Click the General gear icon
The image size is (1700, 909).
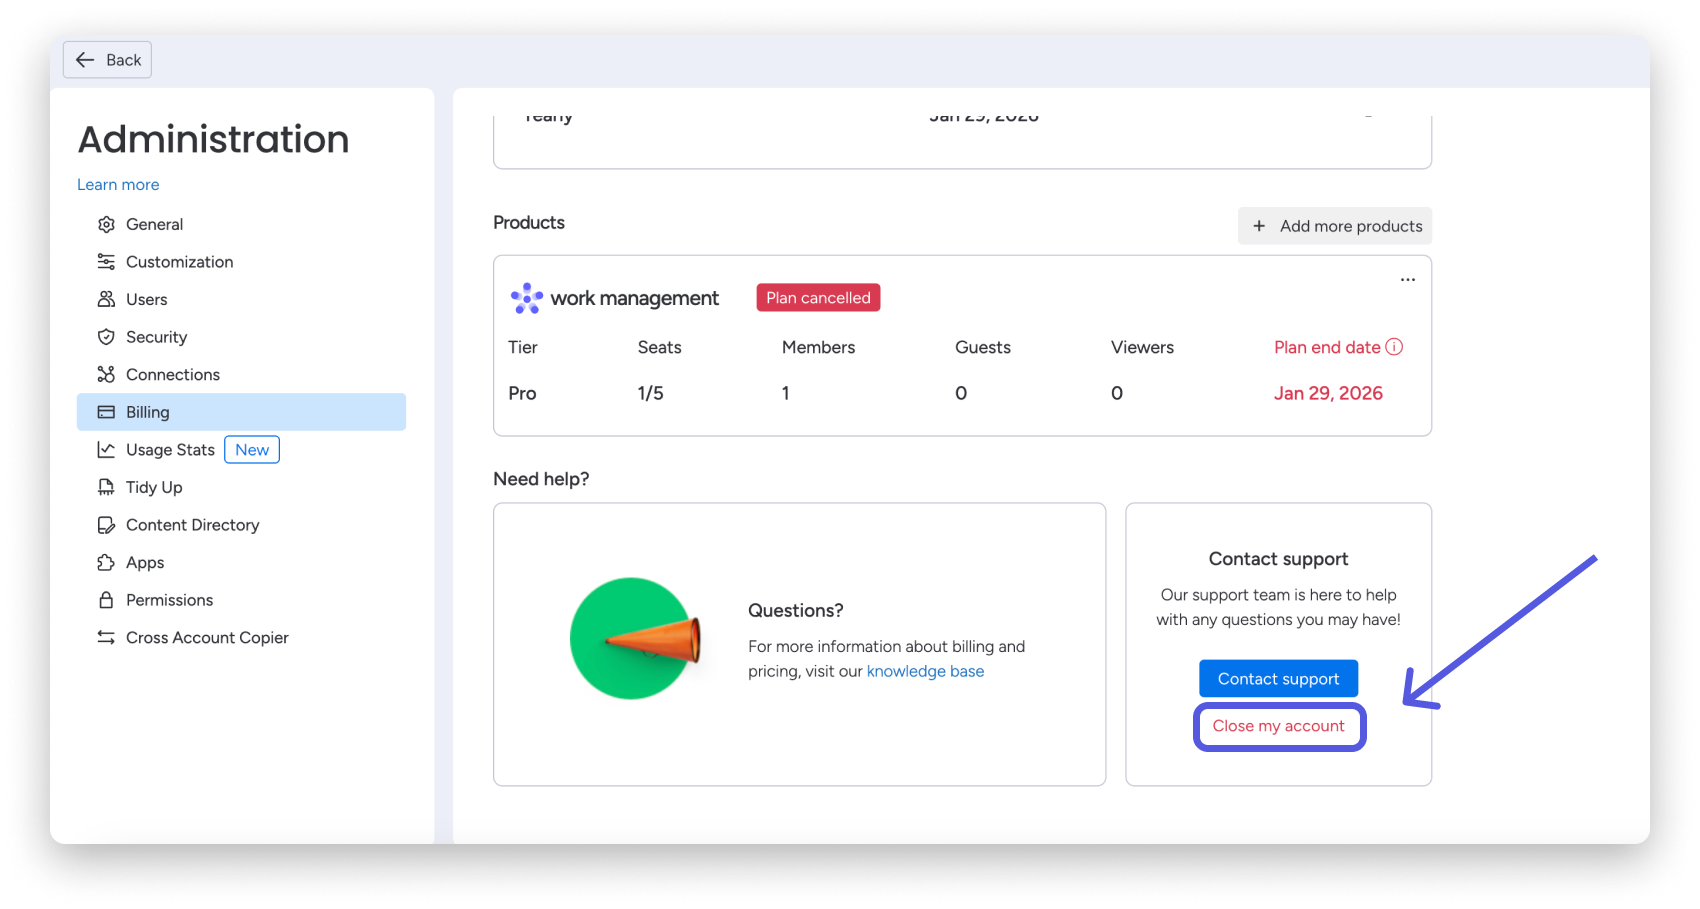tap(106, 224)
